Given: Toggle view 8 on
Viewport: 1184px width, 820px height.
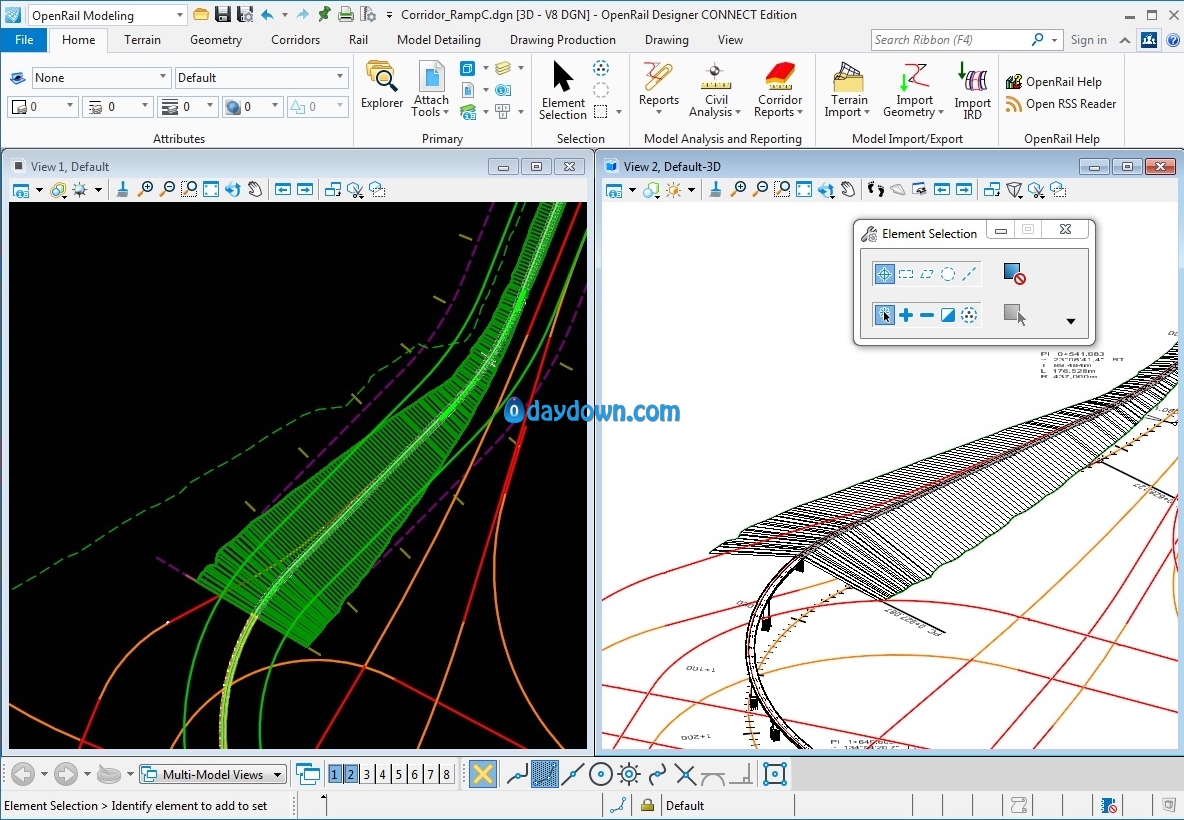Looking at the screenshot, I should pyautogui.click(x=446, y=774).
